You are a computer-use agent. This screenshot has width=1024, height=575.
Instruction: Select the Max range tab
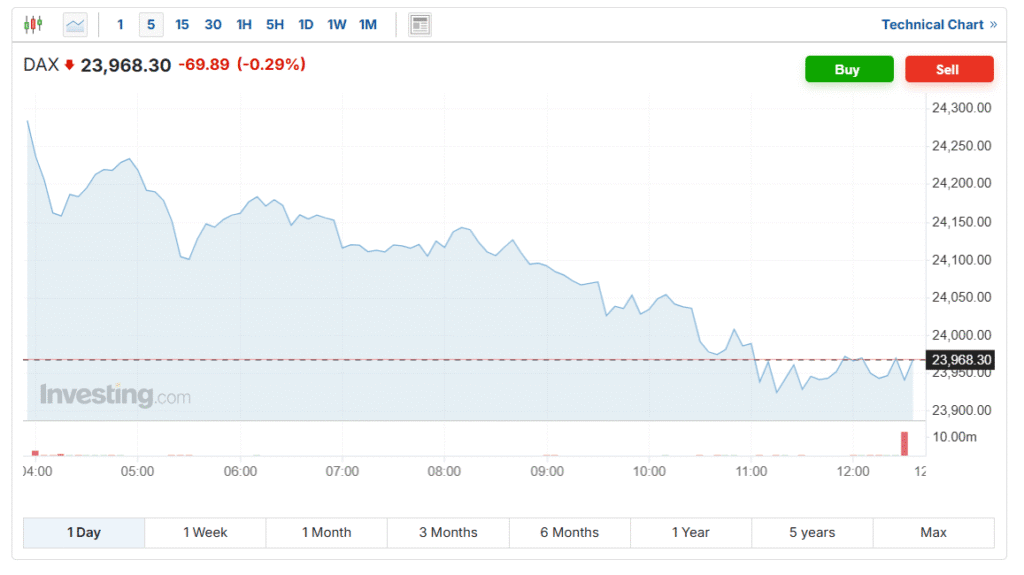(x=933, y=532)
